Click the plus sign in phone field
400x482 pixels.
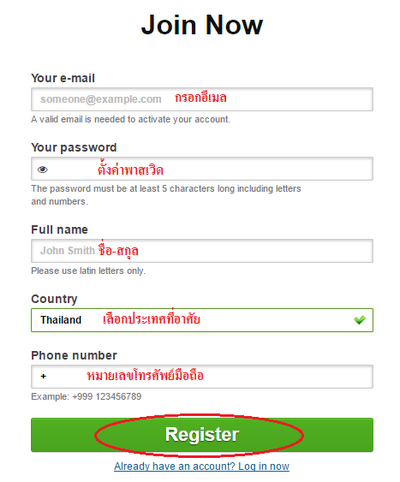point(43,376)
